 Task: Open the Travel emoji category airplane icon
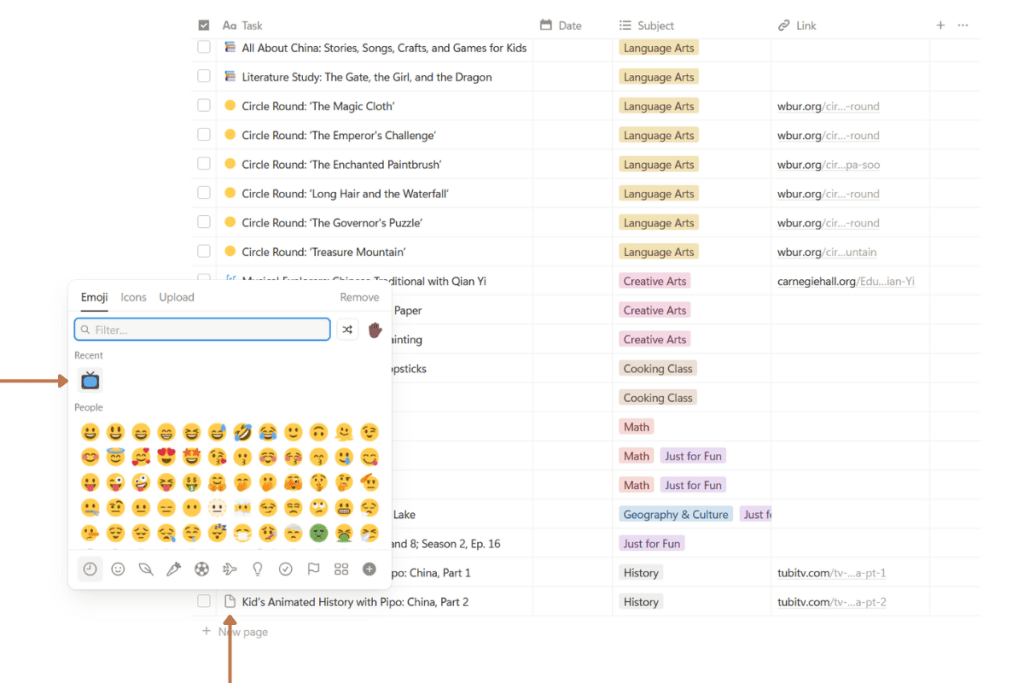click(x=230, y=569)
